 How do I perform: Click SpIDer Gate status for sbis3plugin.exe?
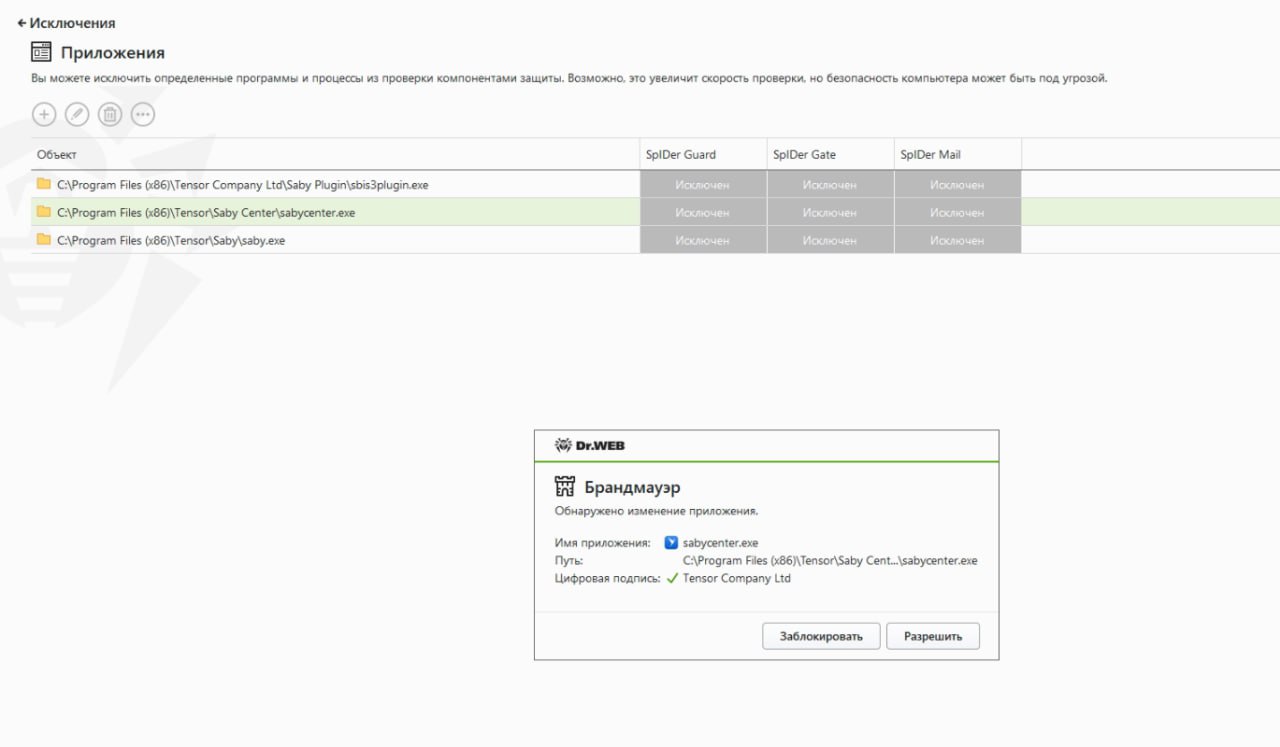(x=830, y=185)
